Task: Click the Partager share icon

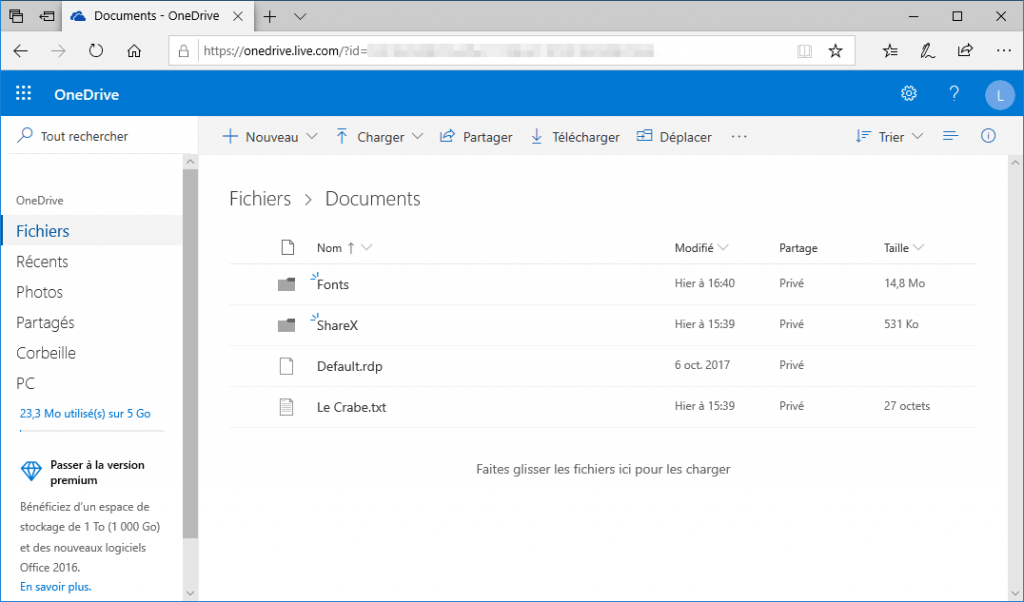Action: pyautogui.click(x=447, y=136)
